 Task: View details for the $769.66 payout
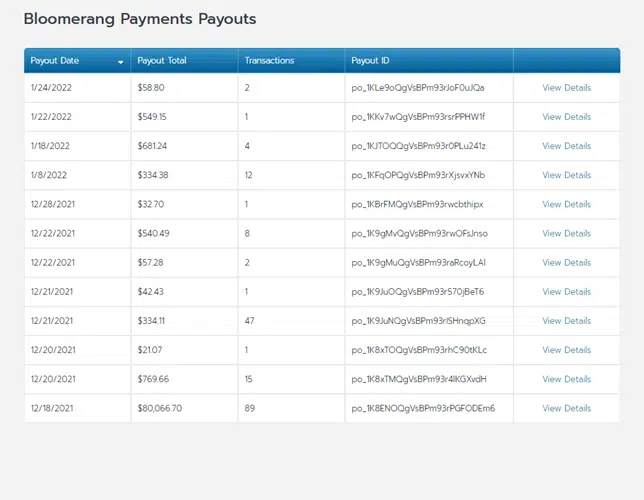[566, 379]
